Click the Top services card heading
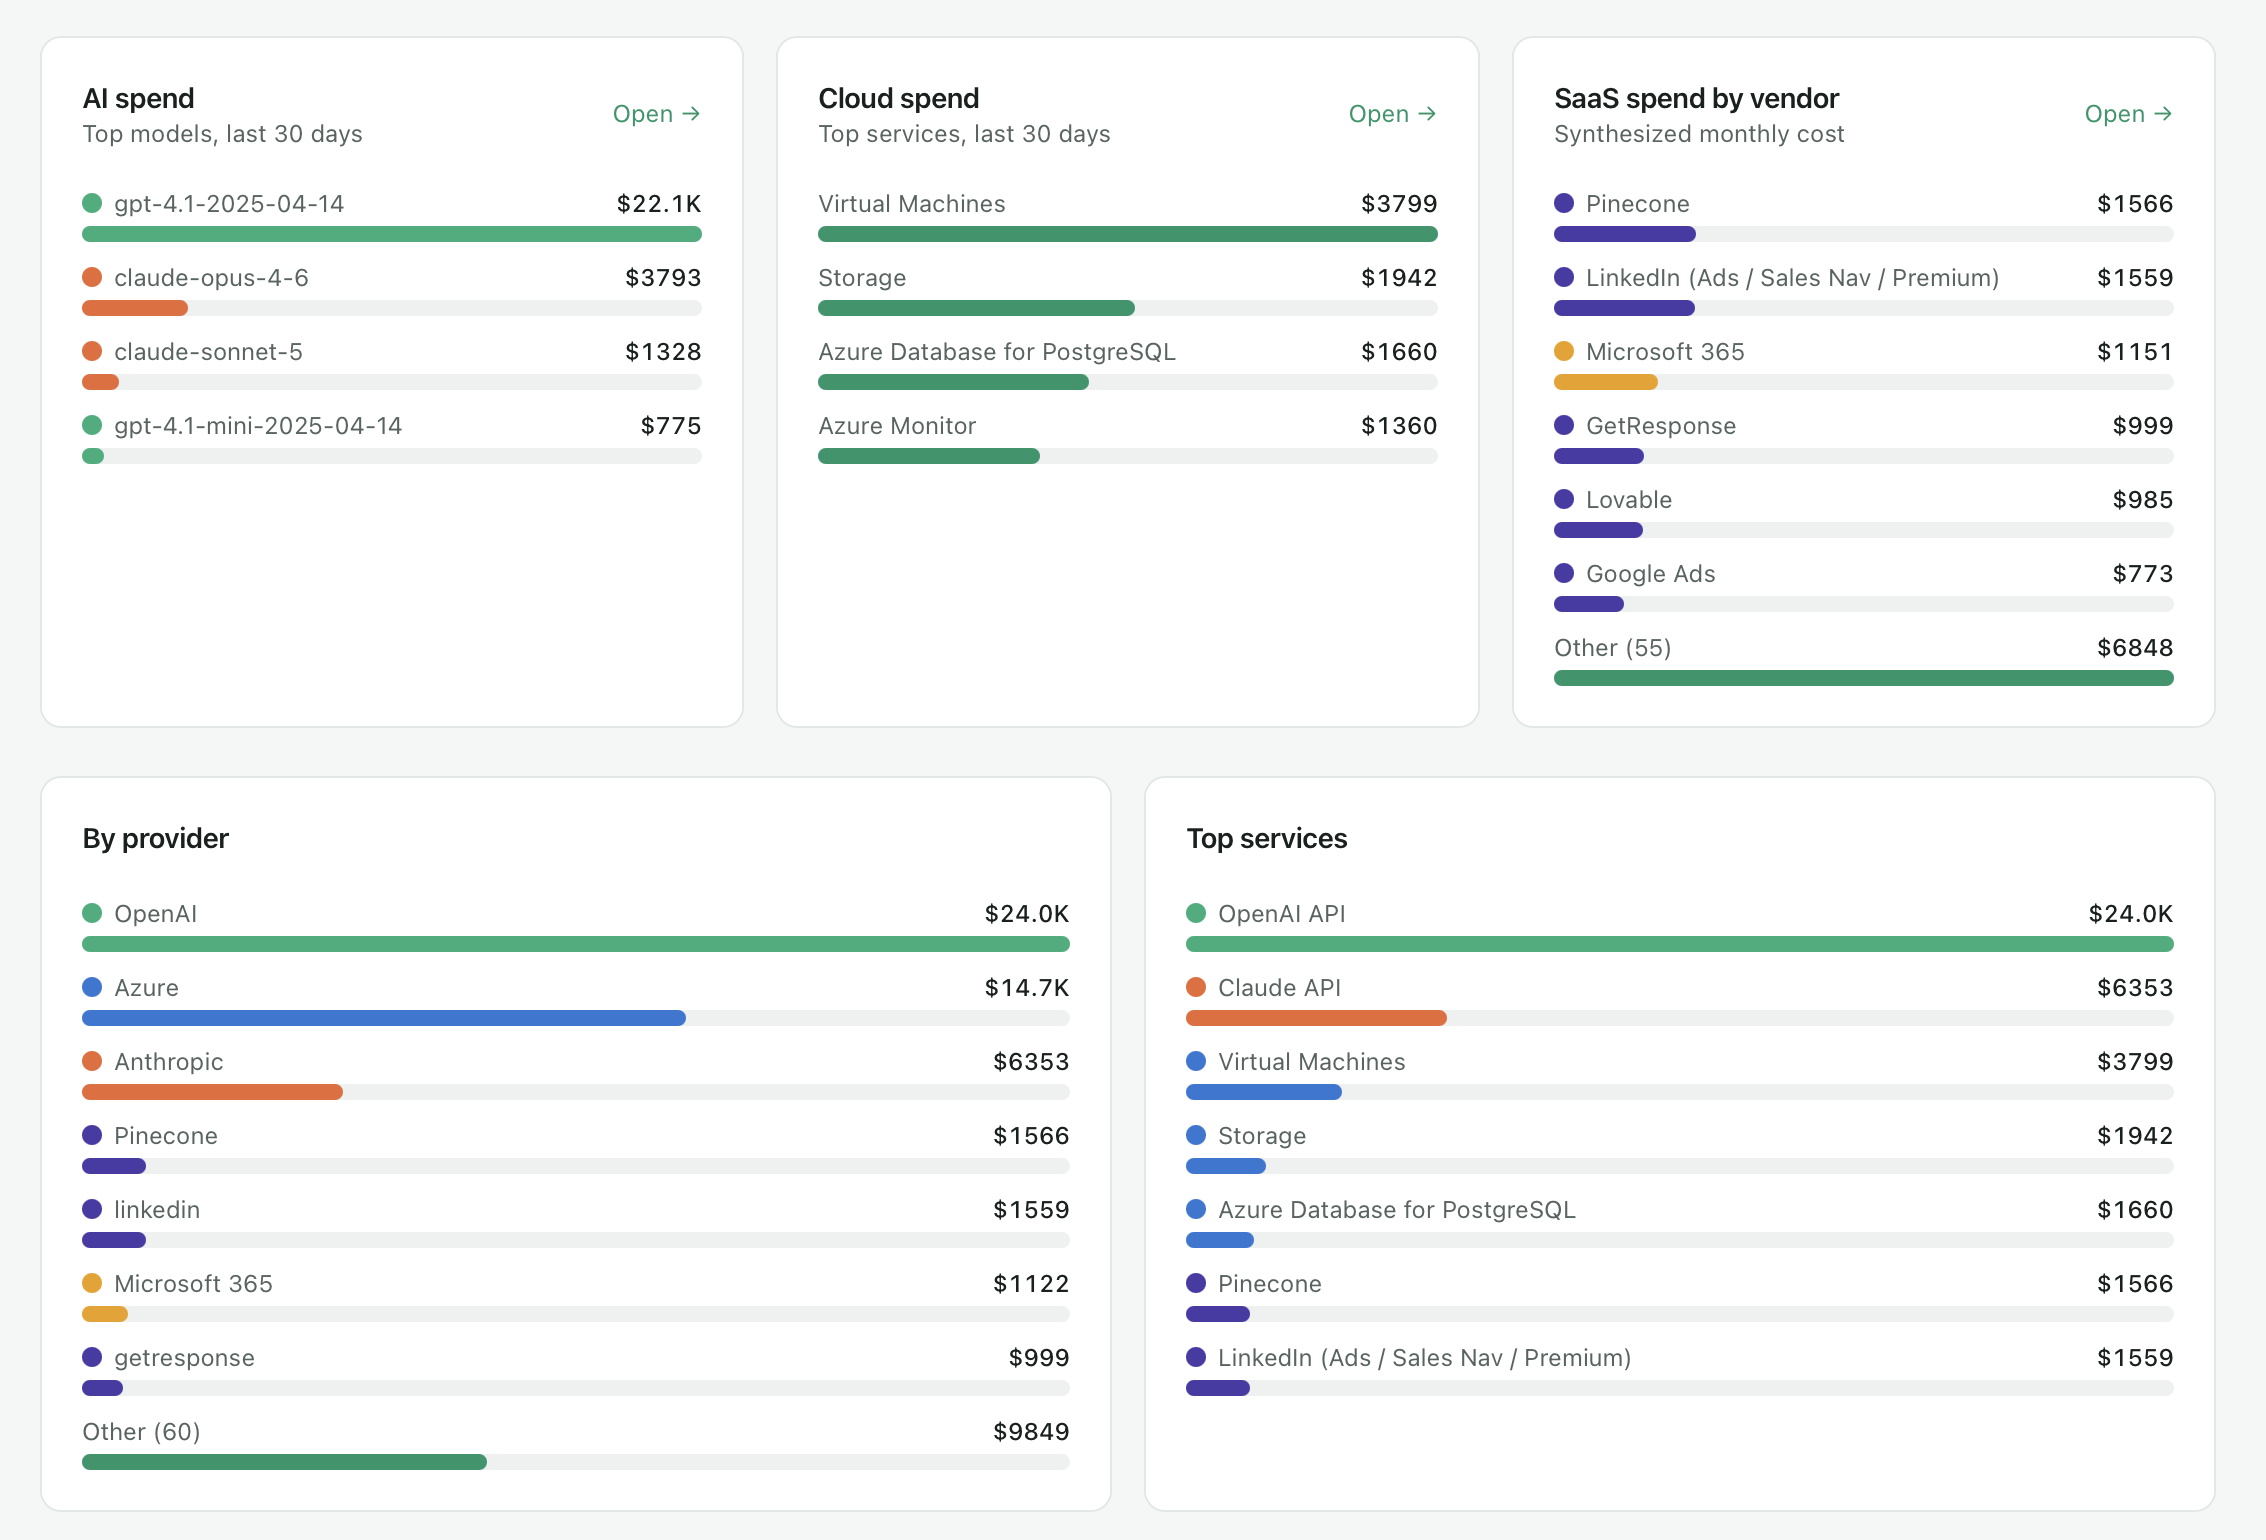Screen dimensions: 2266x1540 (x=1266, y=838)
